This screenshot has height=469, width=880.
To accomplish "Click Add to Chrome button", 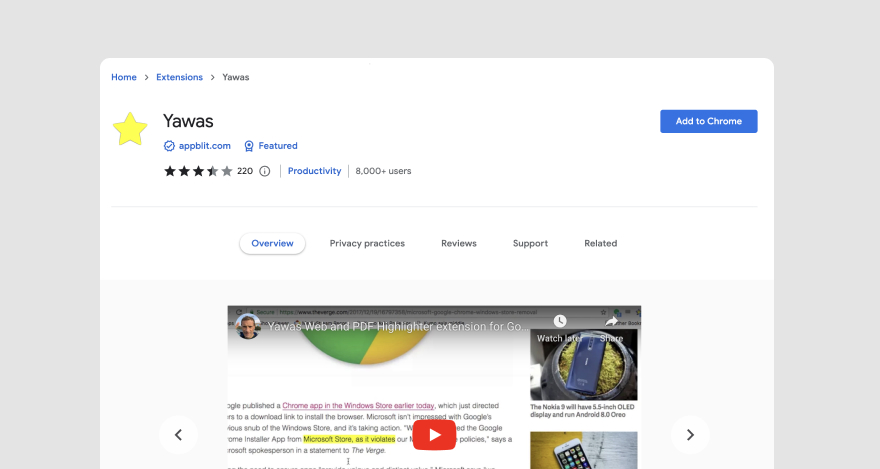I will [x=708, y=121].
